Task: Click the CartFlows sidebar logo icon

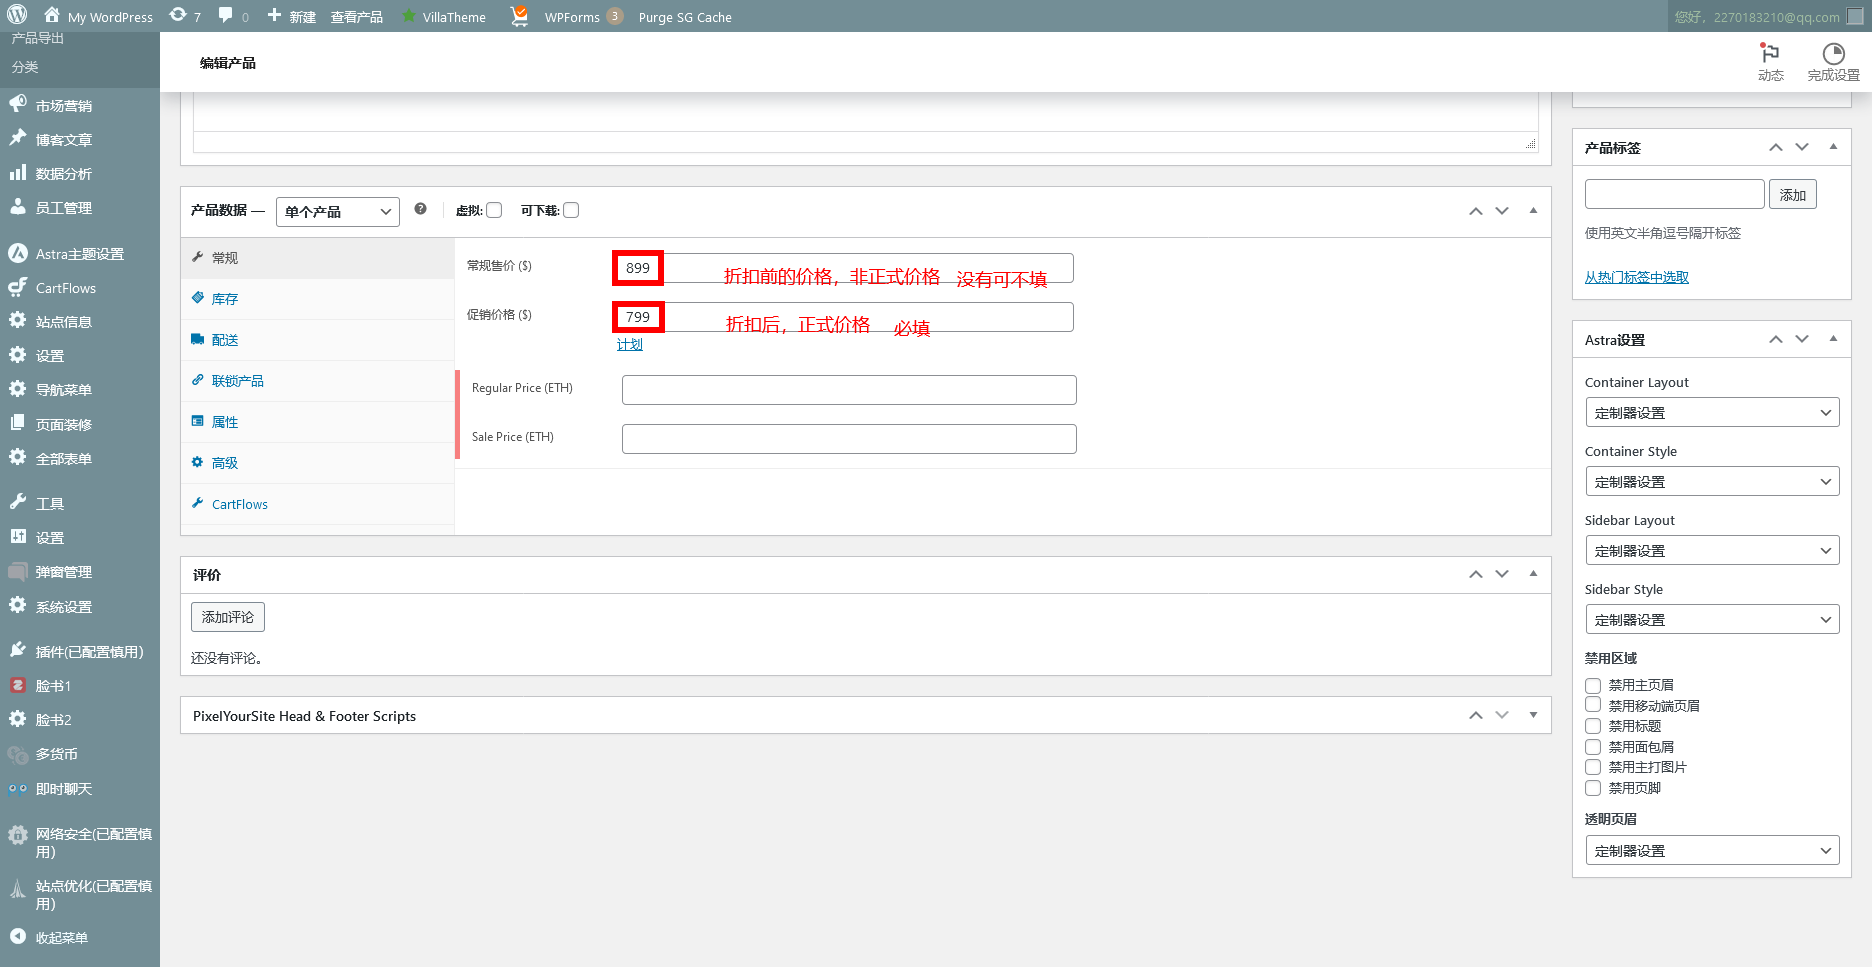Action: 18,287
